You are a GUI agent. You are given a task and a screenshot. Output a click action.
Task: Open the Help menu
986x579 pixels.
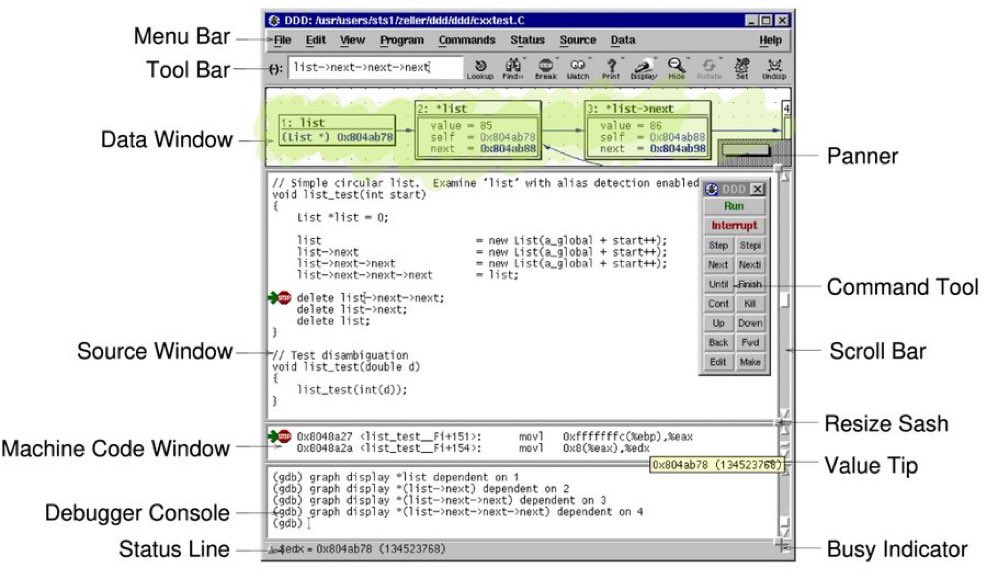click(770, 40)
